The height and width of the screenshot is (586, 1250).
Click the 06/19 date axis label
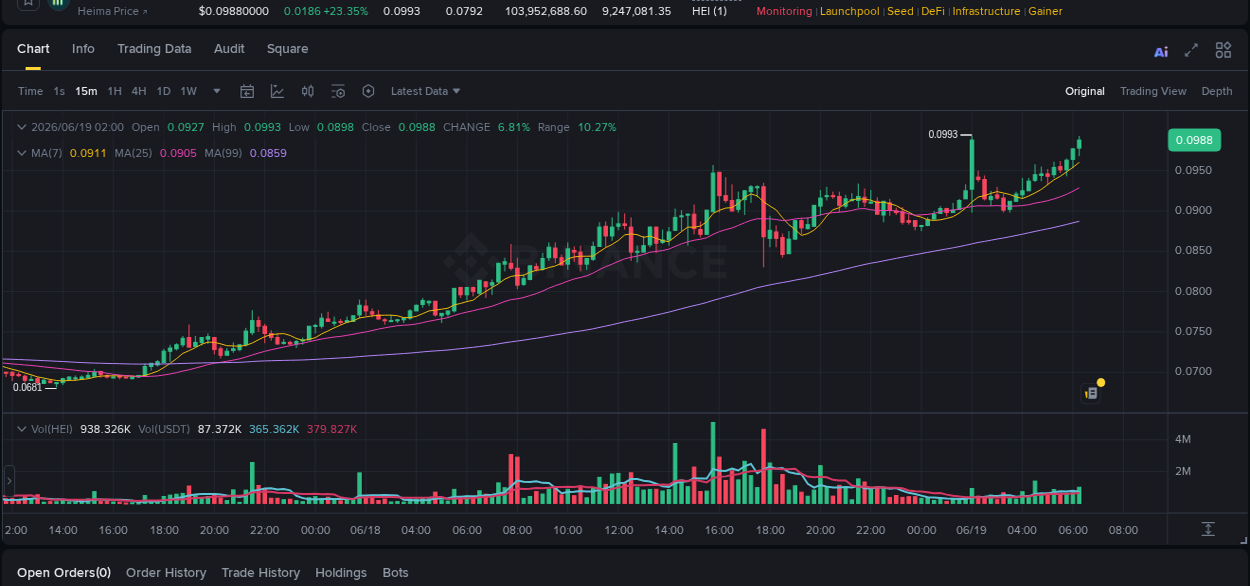pos(971,530)
